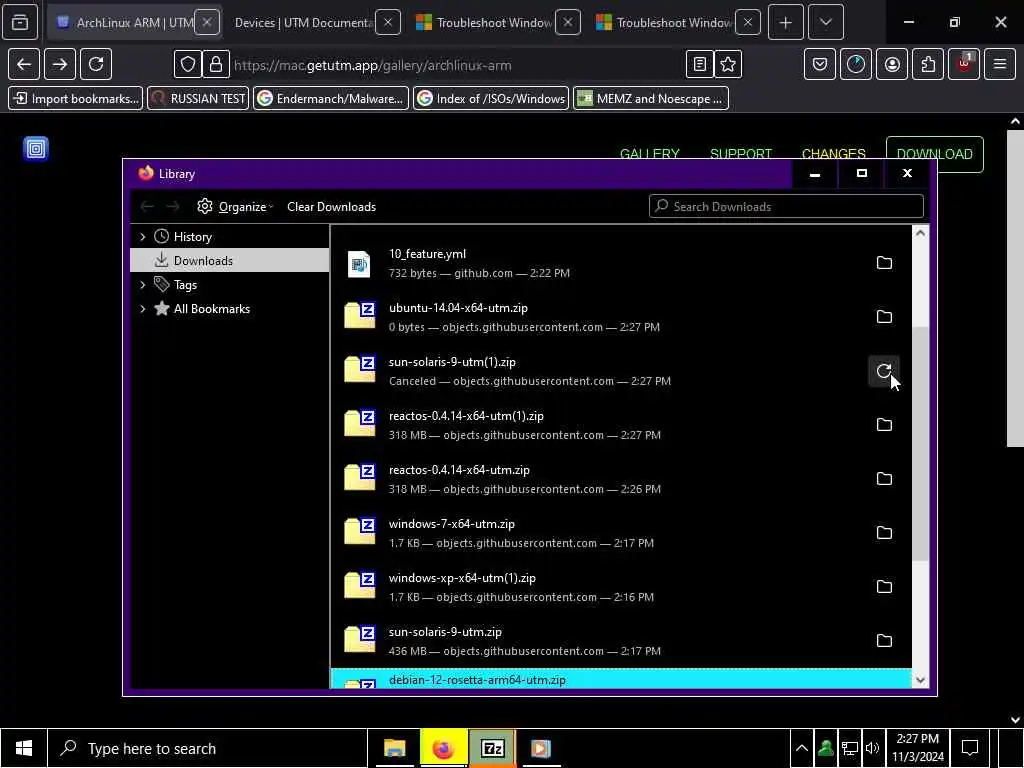Open Index of /ISOs/Windows bookmark

pos(491,99)
